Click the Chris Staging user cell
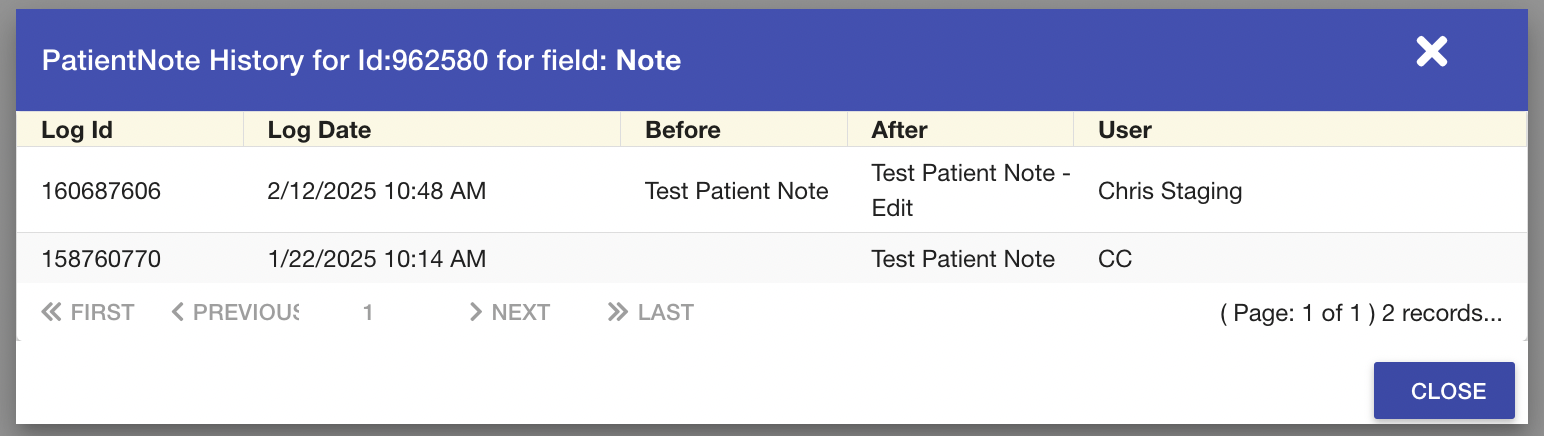 click(x=1170, y=191)
